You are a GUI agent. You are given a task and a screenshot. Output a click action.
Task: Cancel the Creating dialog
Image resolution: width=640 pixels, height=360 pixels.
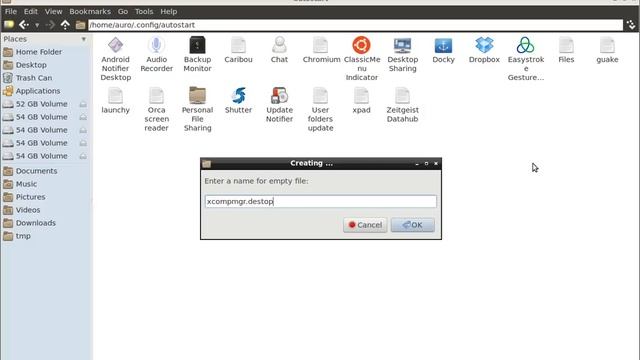365,225
